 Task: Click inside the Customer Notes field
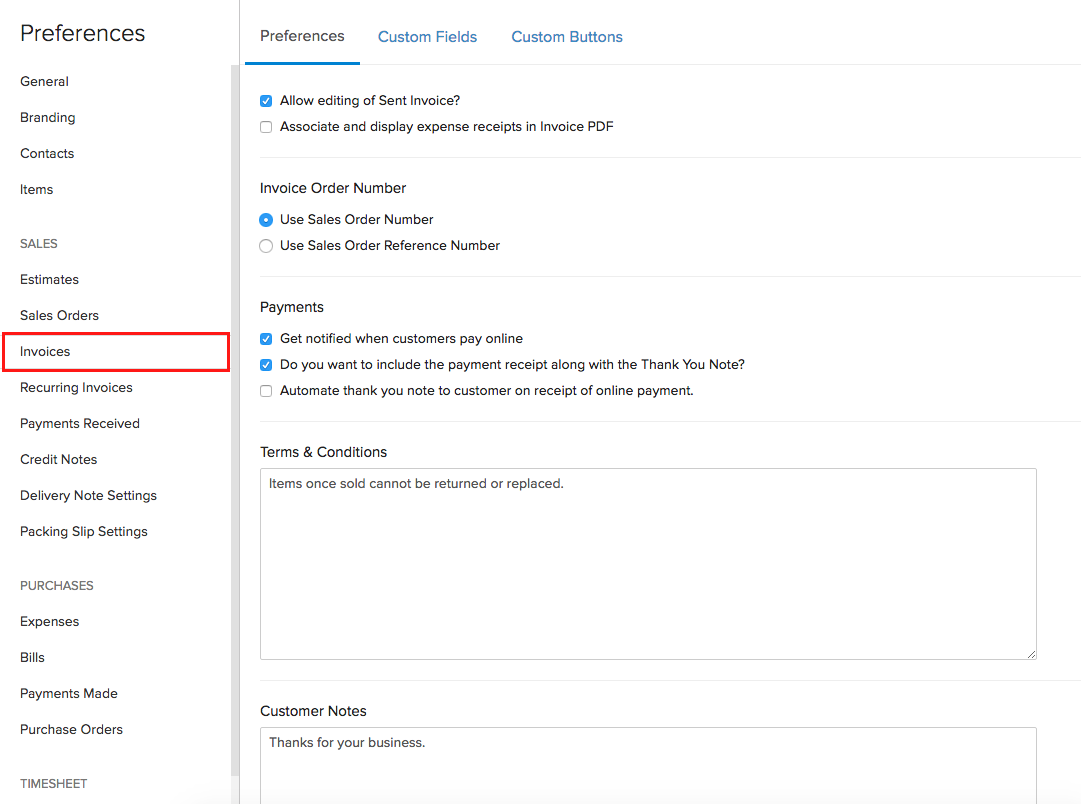(648, 765)
